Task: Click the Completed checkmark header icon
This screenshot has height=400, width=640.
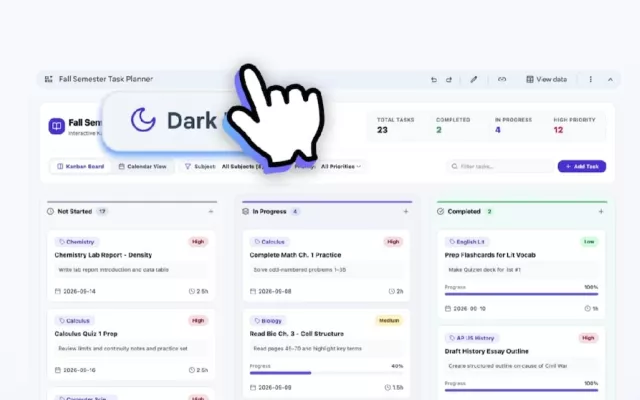Action: tap(440, 211)
